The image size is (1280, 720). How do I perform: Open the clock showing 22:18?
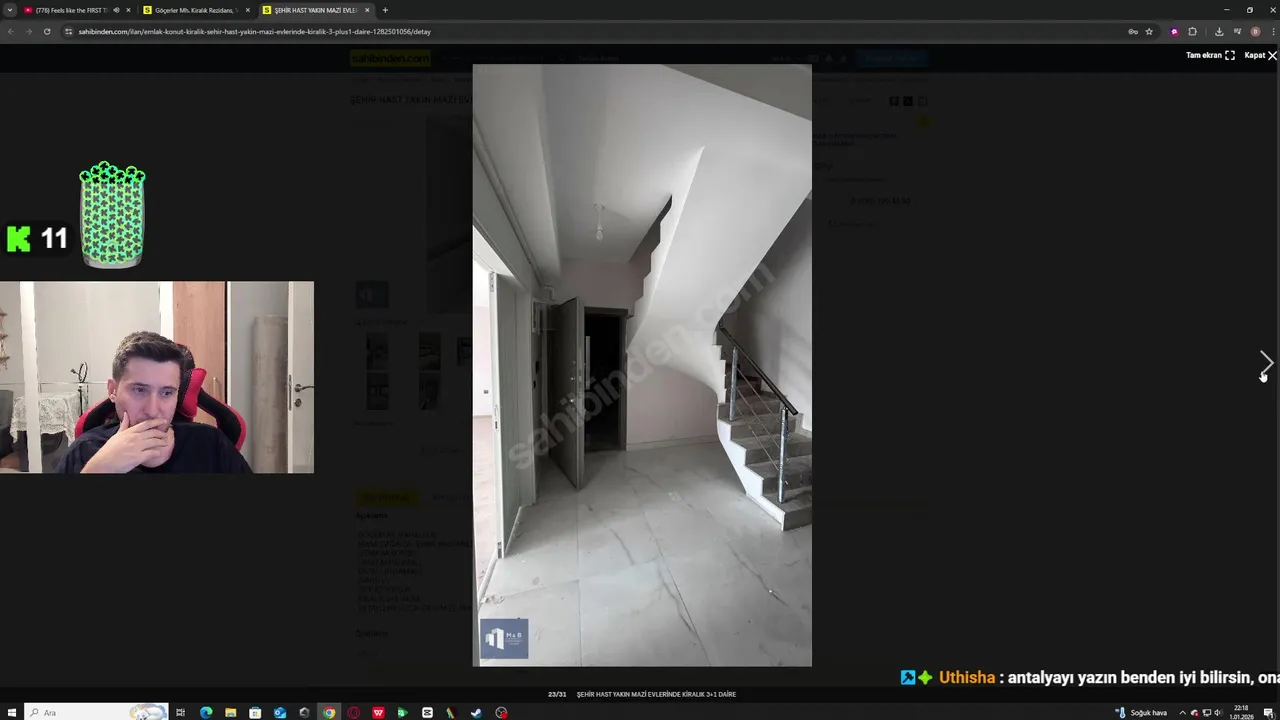coord(1241,712)
